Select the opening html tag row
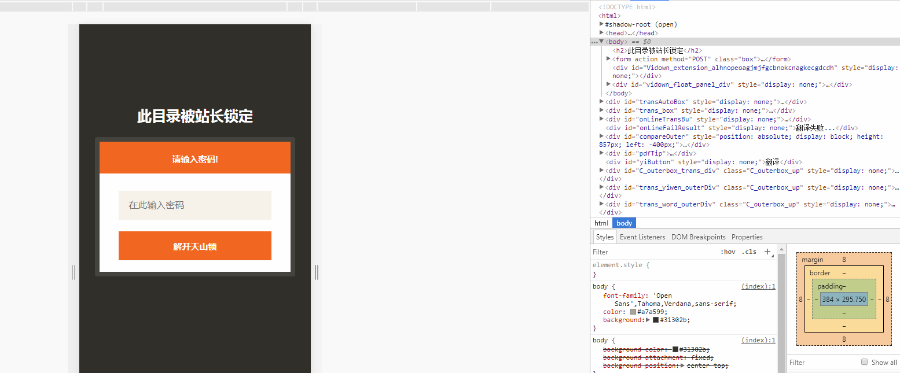 tap(609, 16)
